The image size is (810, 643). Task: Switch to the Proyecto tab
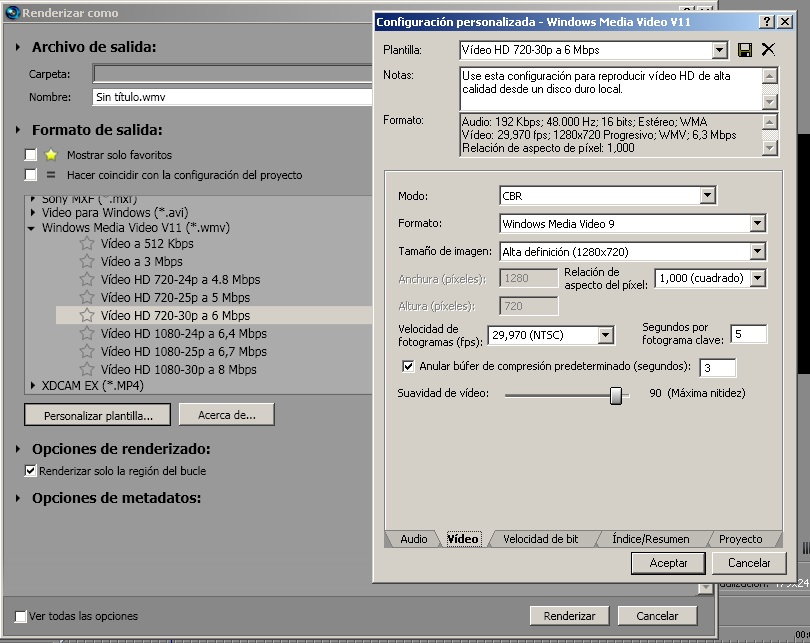[x=741, y=539]
